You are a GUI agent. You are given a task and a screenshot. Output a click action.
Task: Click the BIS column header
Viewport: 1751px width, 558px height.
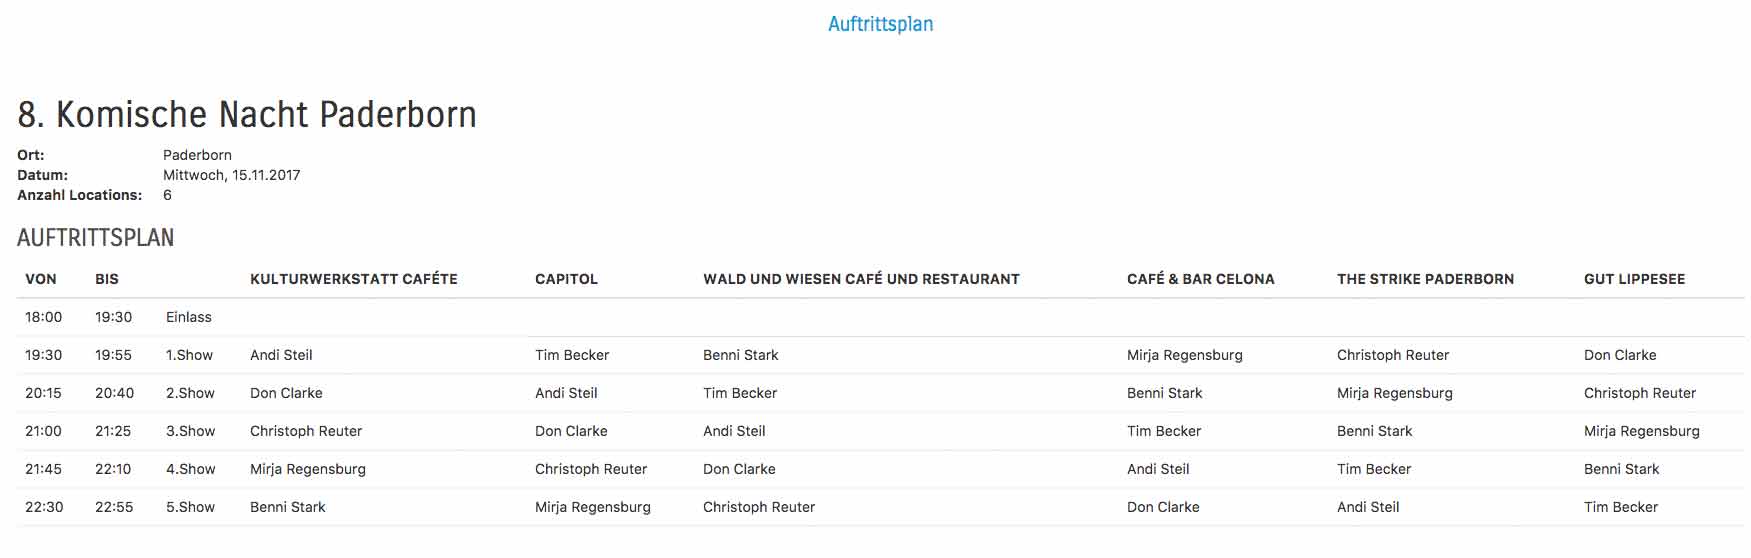point(107,279)
